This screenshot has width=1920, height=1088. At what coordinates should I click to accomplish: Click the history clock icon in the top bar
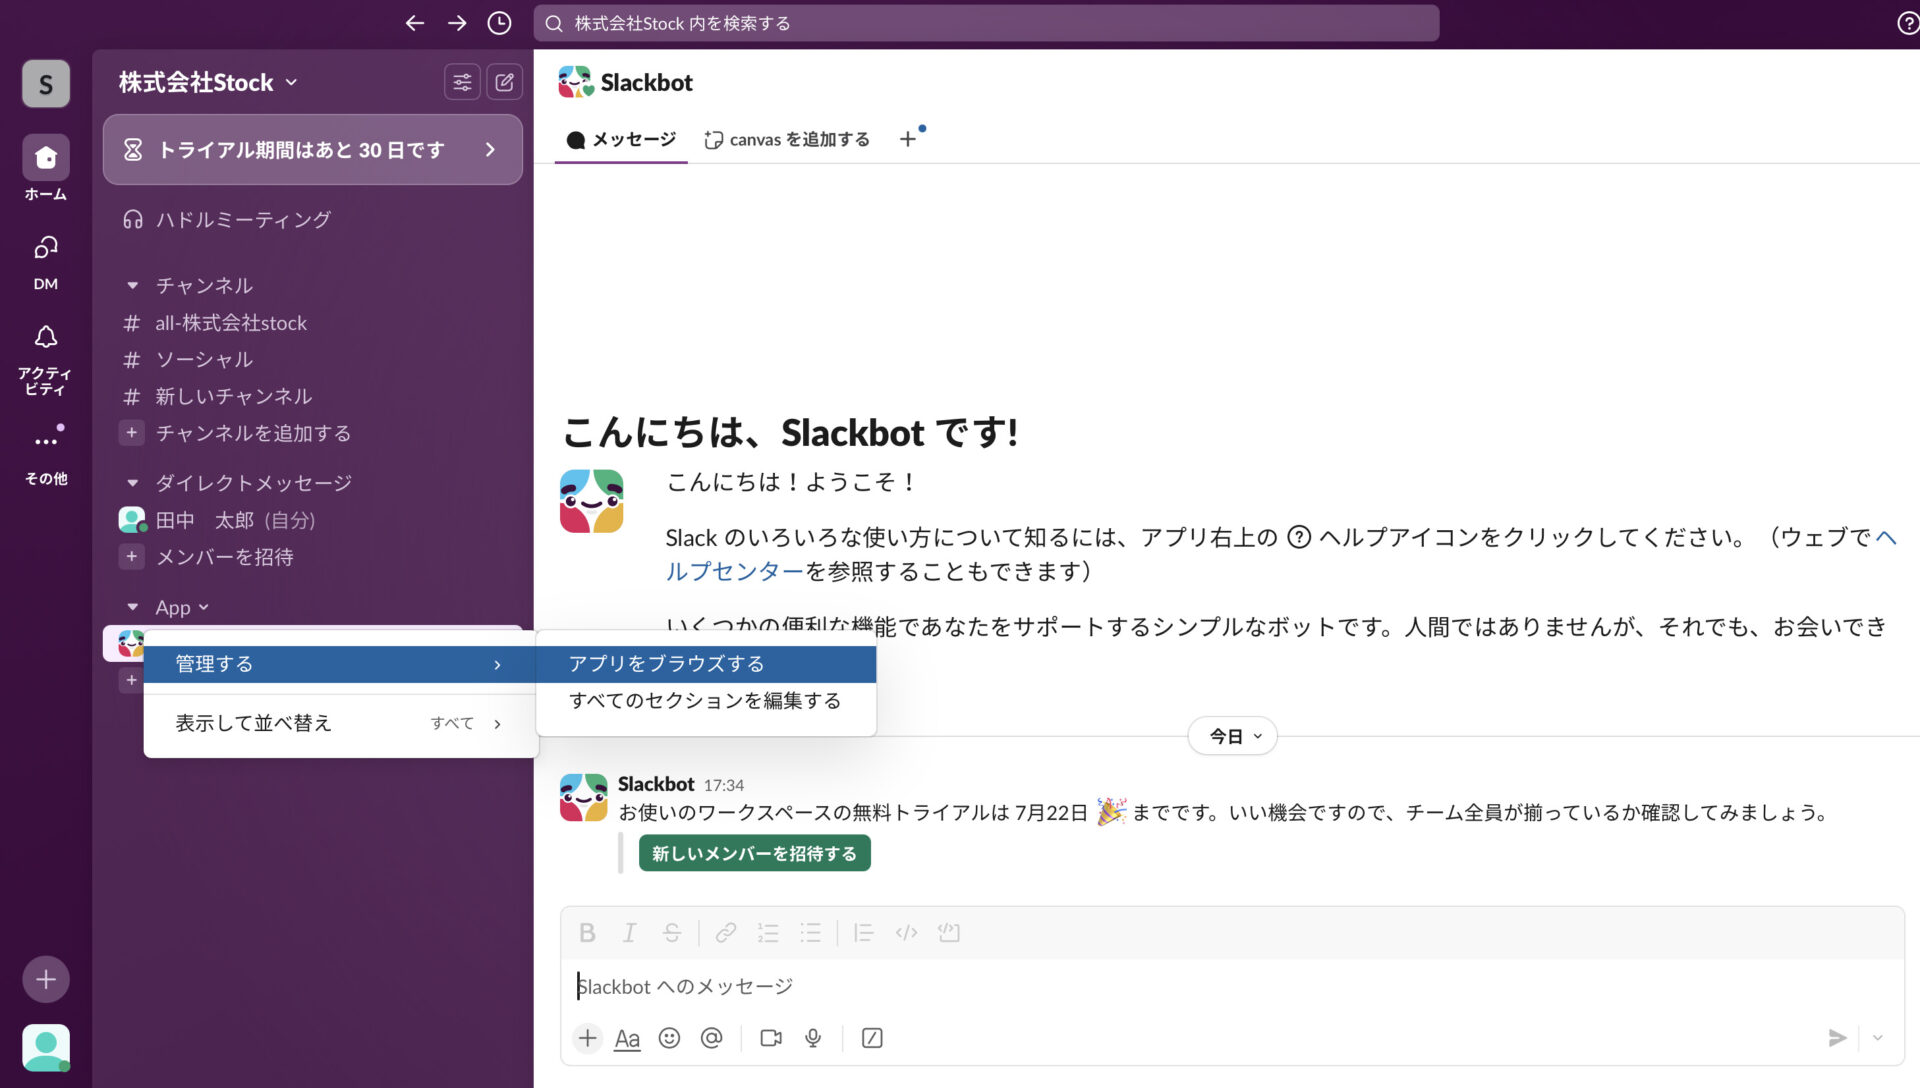498,23
